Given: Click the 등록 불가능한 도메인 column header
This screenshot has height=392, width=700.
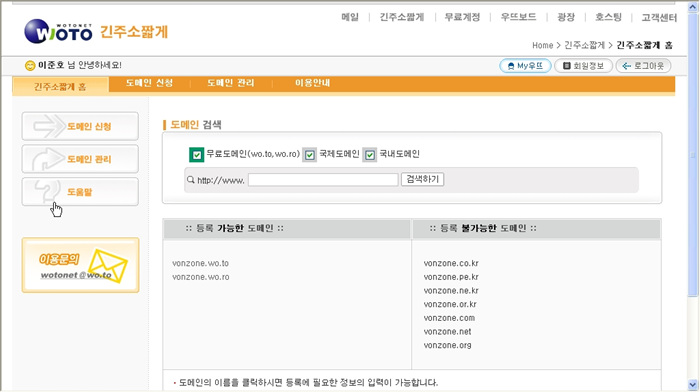Looking at the screenshot, I should 536,229.
